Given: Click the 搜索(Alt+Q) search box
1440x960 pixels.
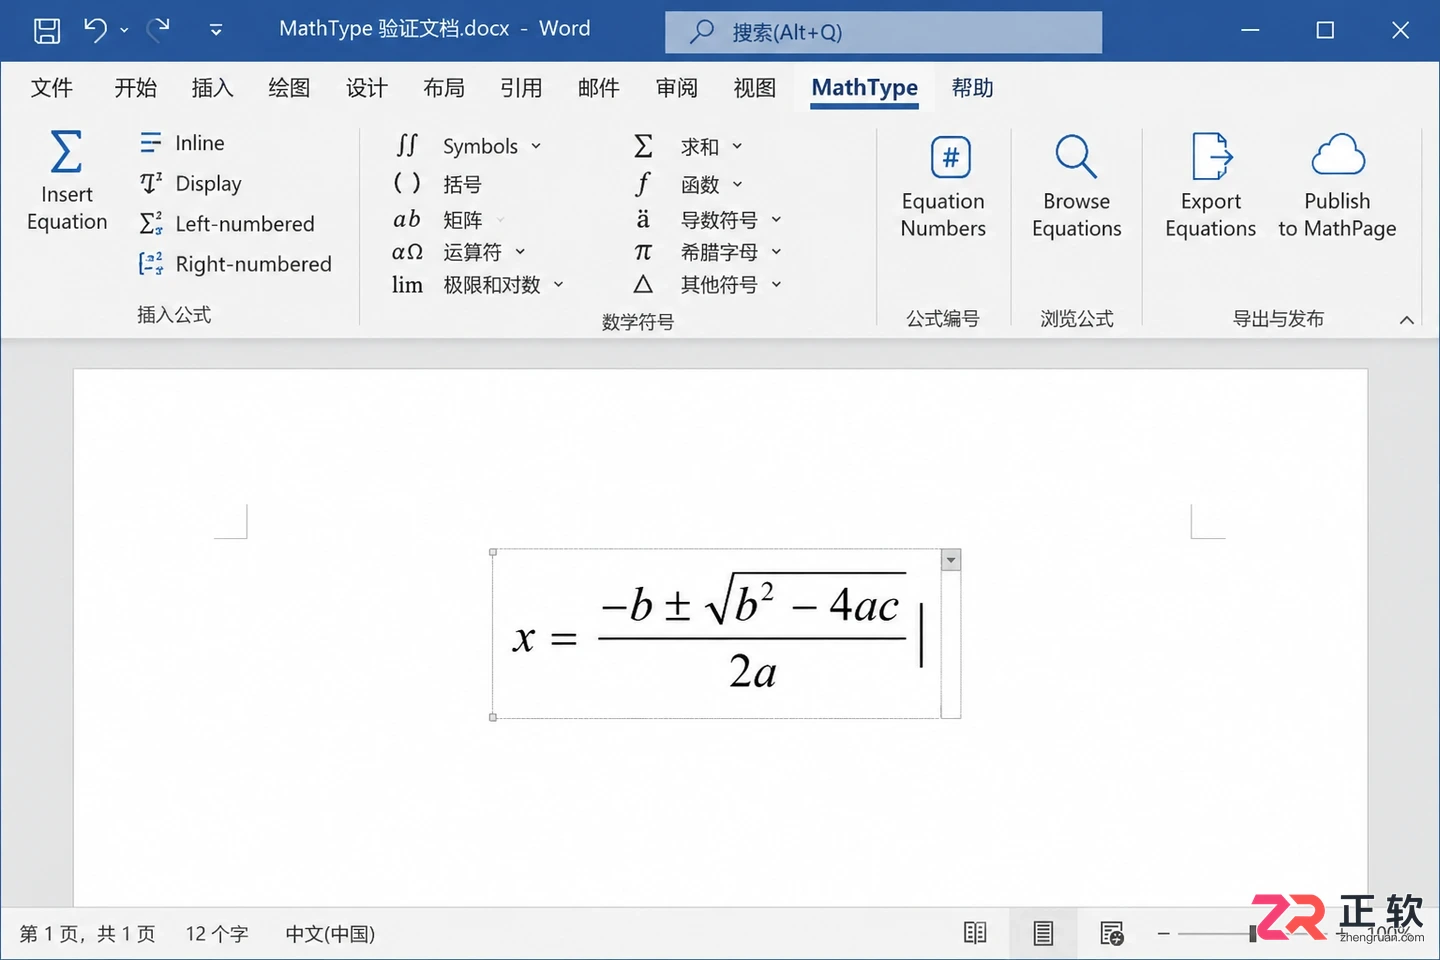Looking at the screenshot, I should [884, 32].
